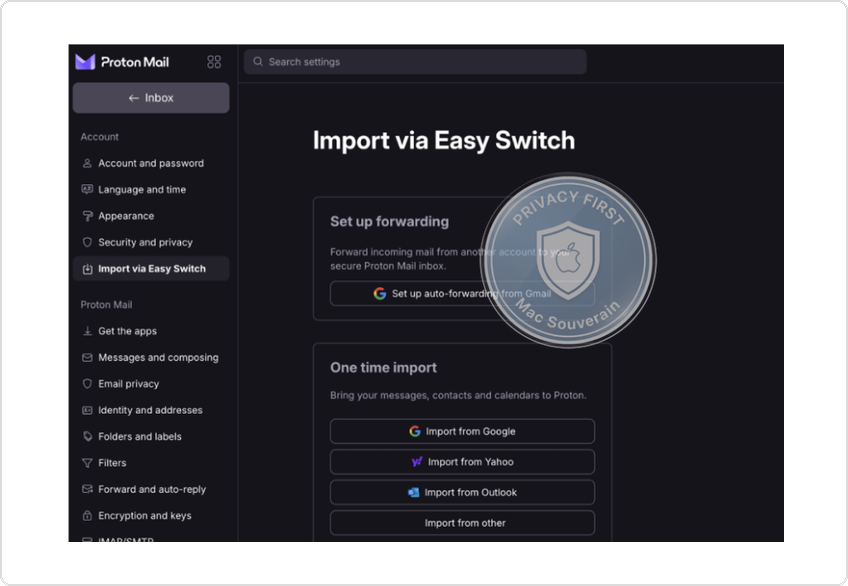Click the Import via Easy Switch icon

point(87,269)
